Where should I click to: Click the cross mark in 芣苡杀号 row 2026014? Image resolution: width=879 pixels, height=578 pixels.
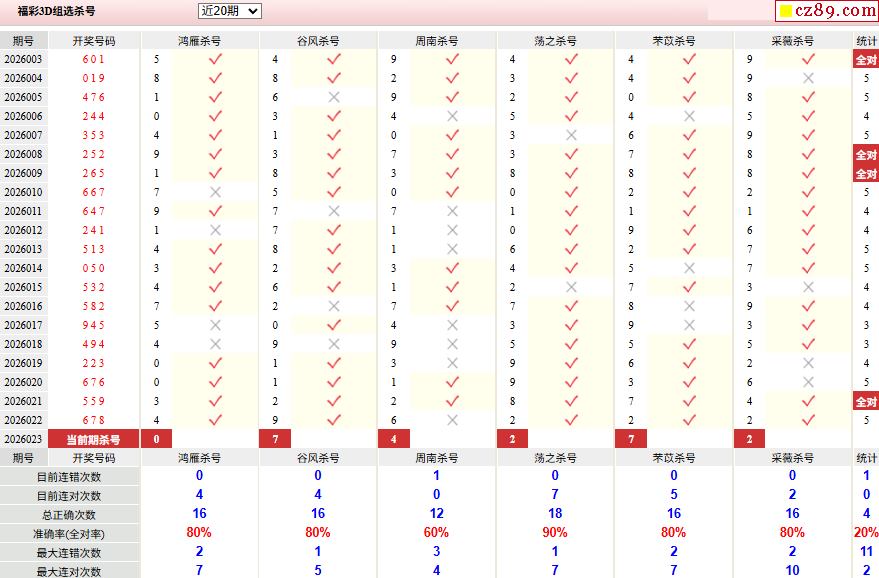point(689,268)
